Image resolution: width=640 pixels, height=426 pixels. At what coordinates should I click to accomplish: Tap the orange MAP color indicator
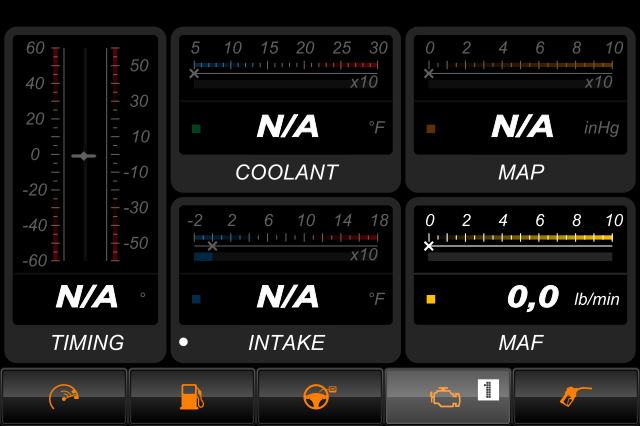[431, 129]
